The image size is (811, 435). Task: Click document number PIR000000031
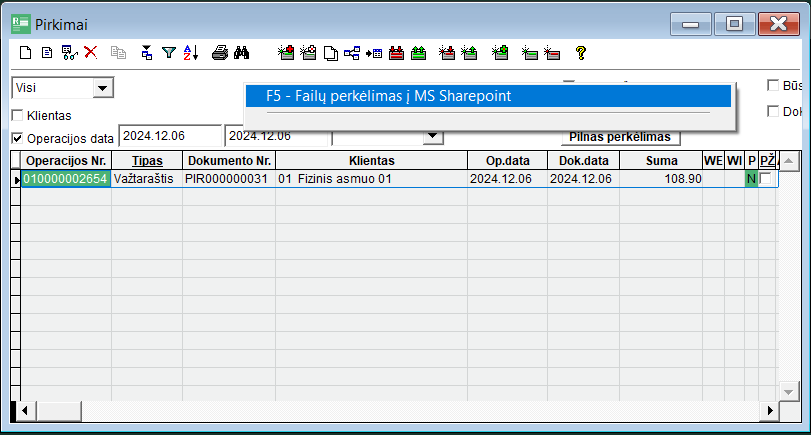[x=229, y=179]
